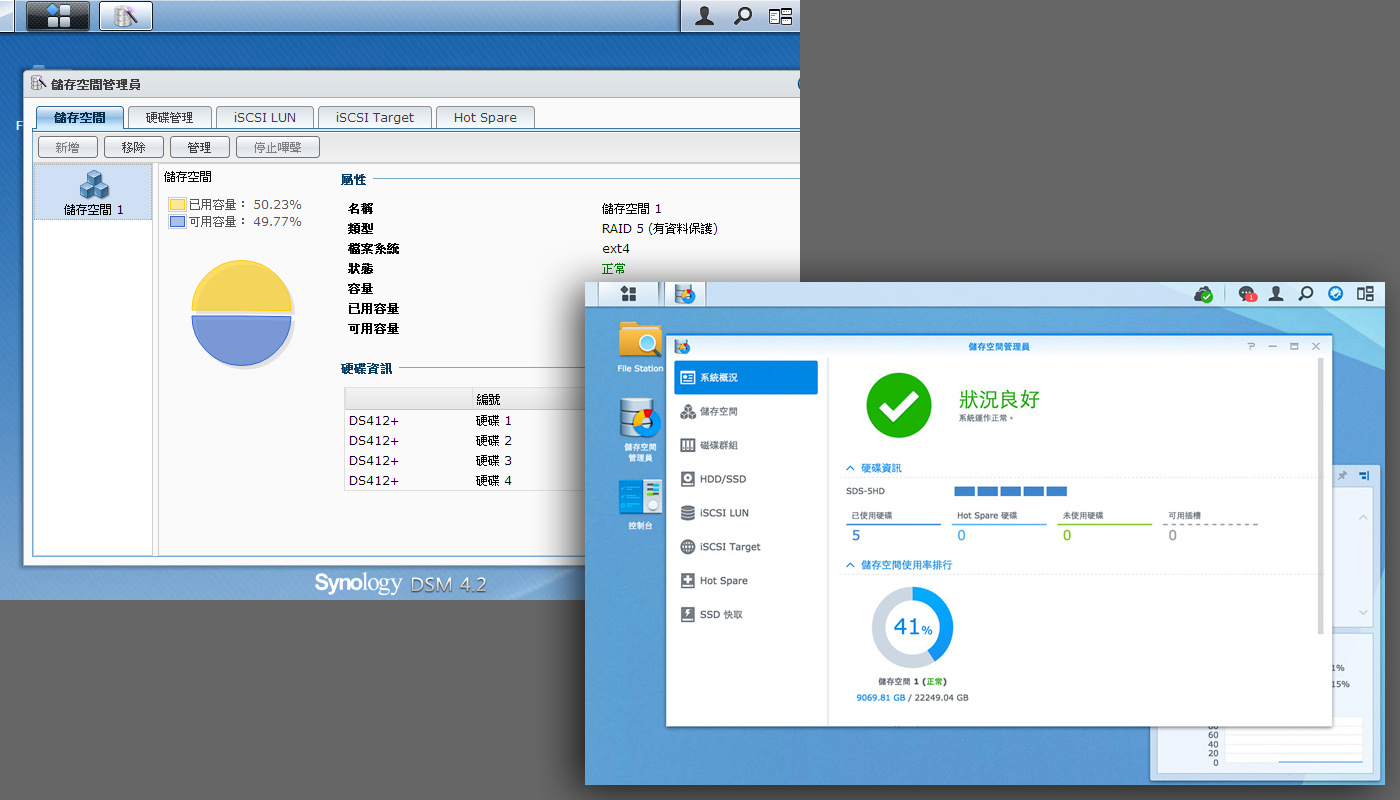Screen dimensions: 1400x800
Task: Click the green 狀況良好 status checkmark
Action: (899, 405)
